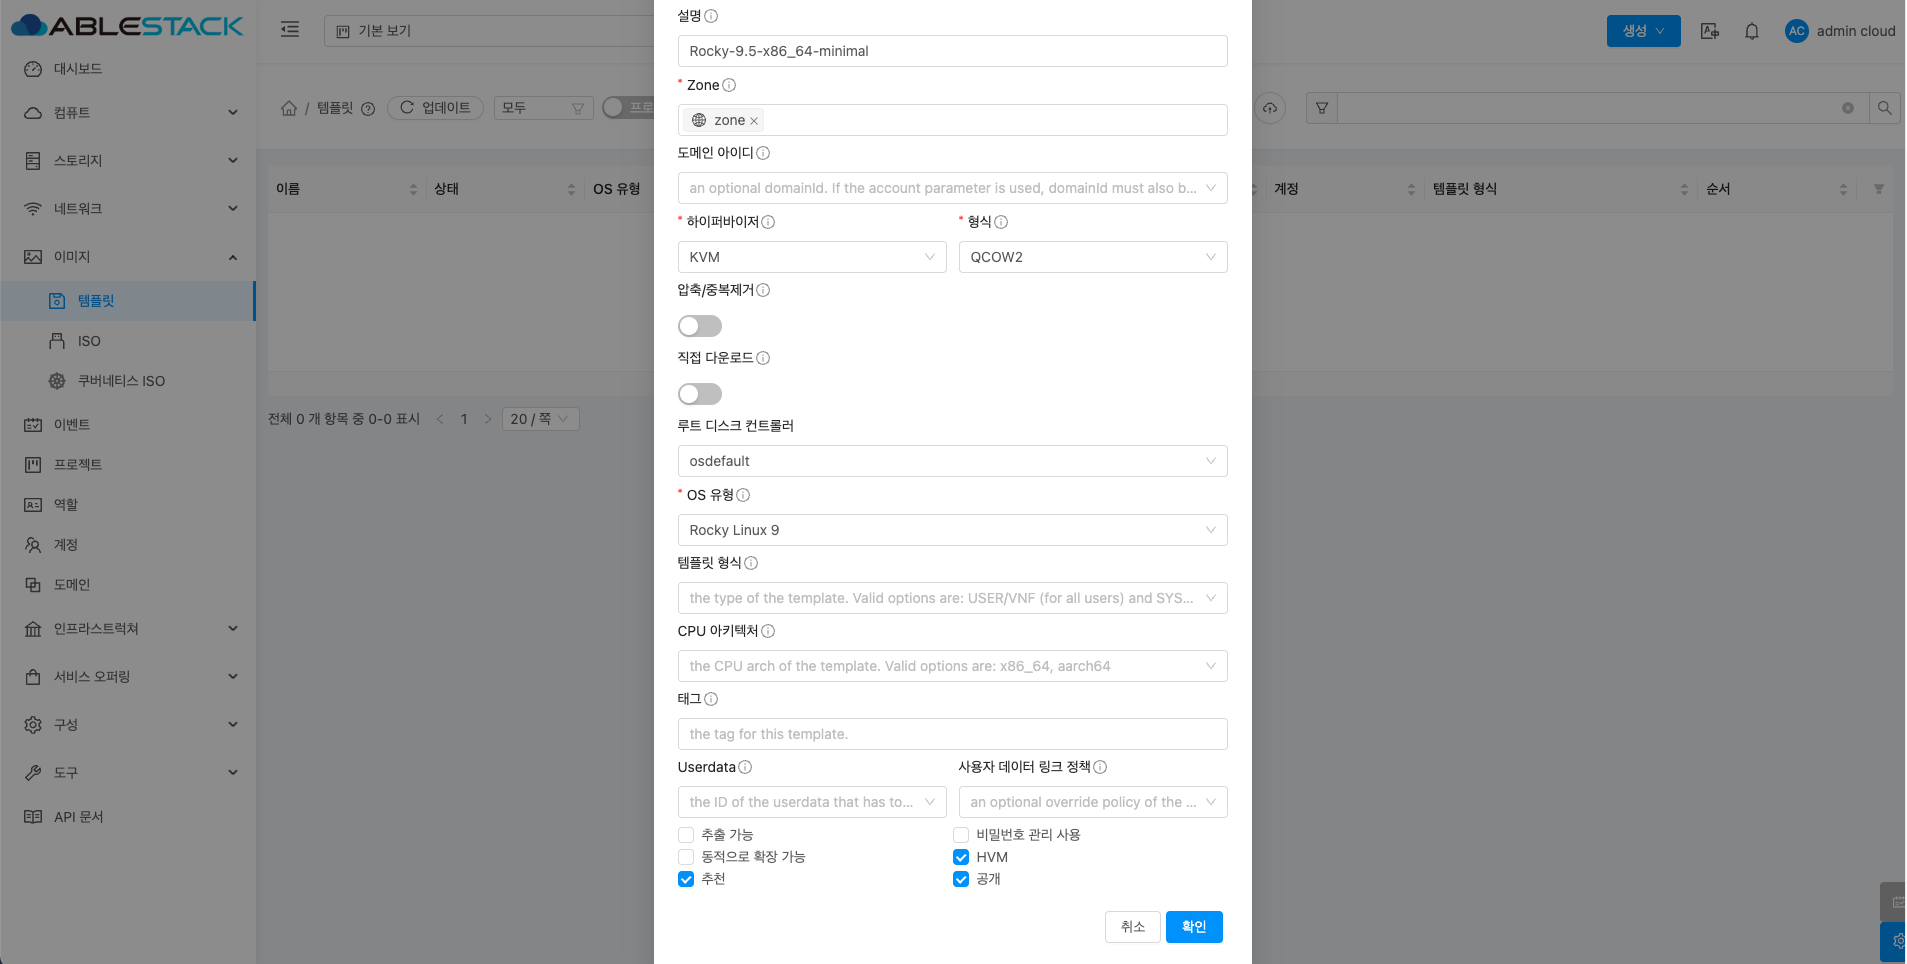Toggle the project switch in the toolbar
This screenshot has height=964, width=1907.
click(628, 107)
